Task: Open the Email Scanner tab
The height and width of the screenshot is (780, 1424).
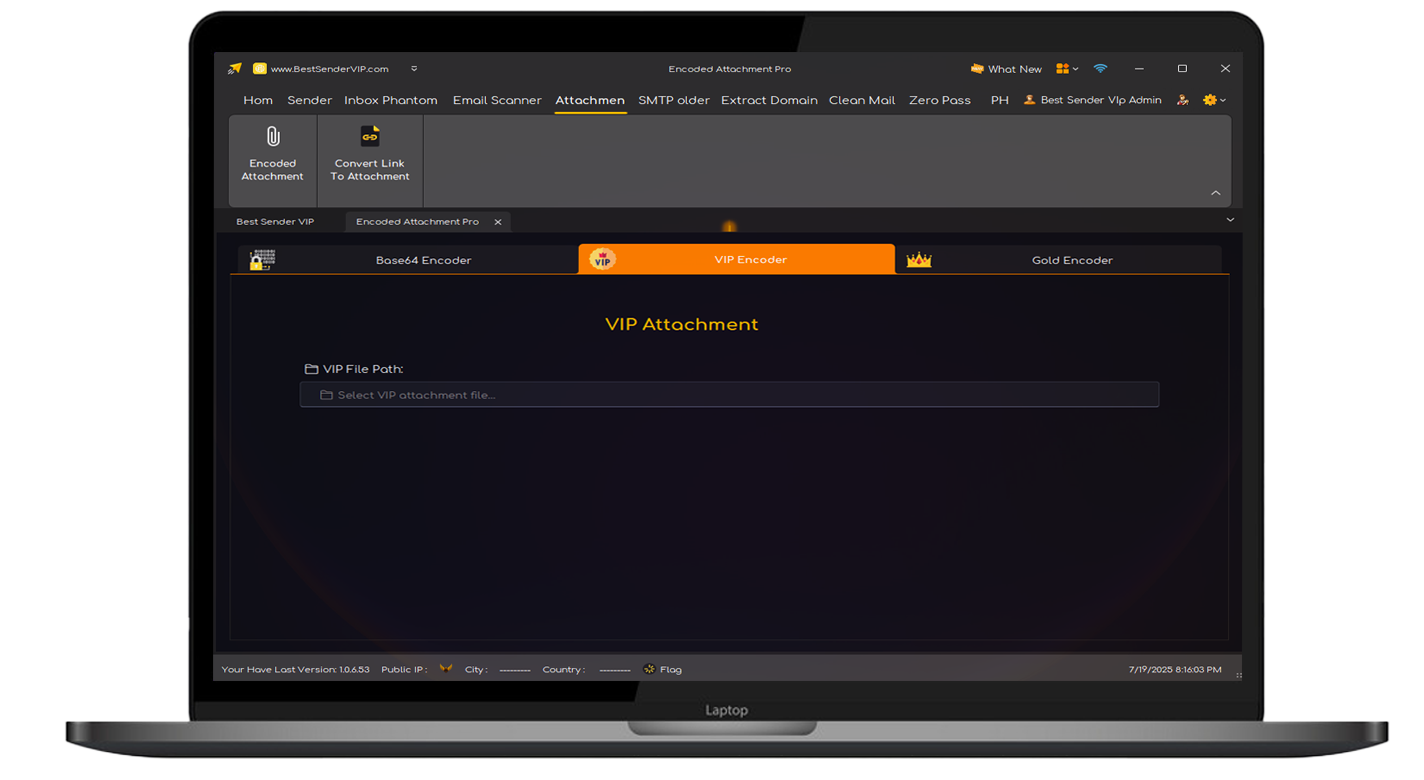Action: point(497,100)
